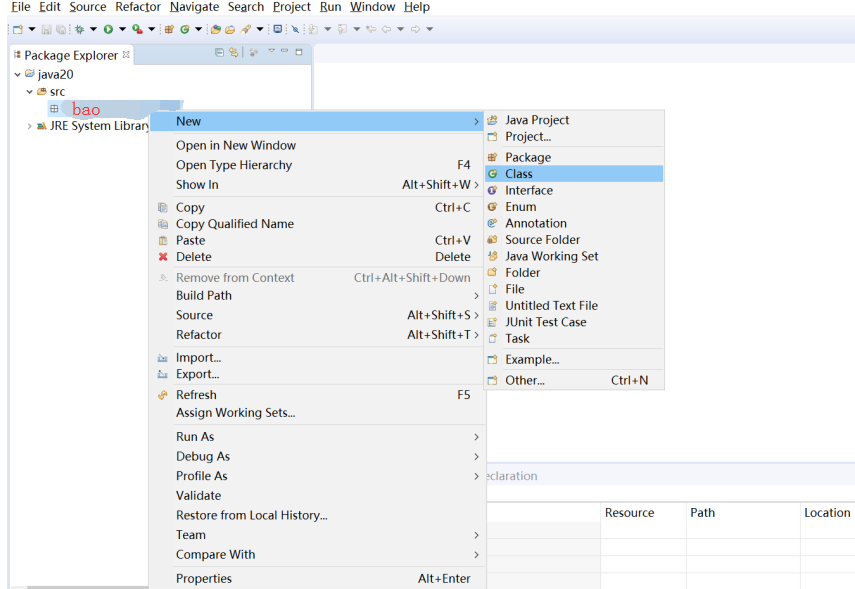Click the Resource column header

[x=643, y=513]
